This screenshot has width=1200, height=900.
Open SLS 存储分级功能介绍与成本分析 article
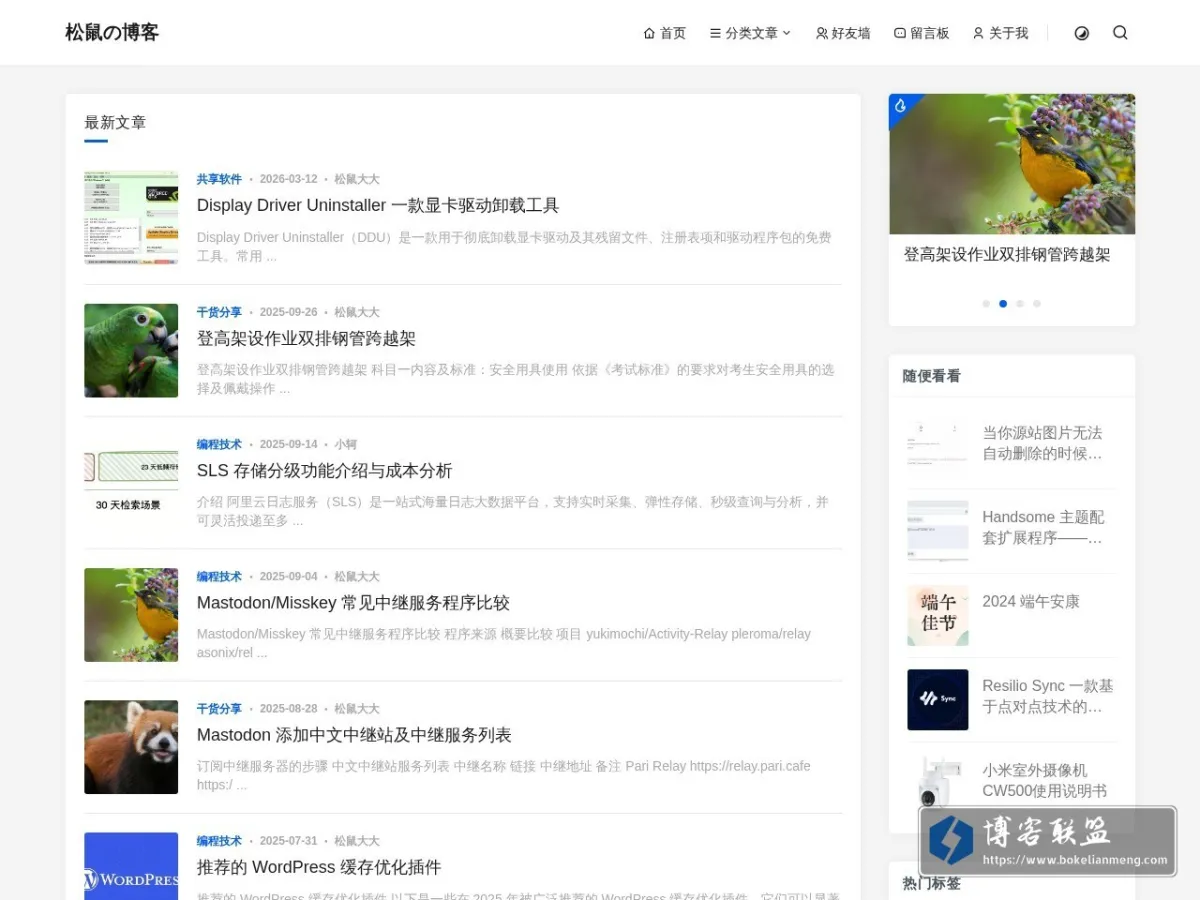click(325, 470)
